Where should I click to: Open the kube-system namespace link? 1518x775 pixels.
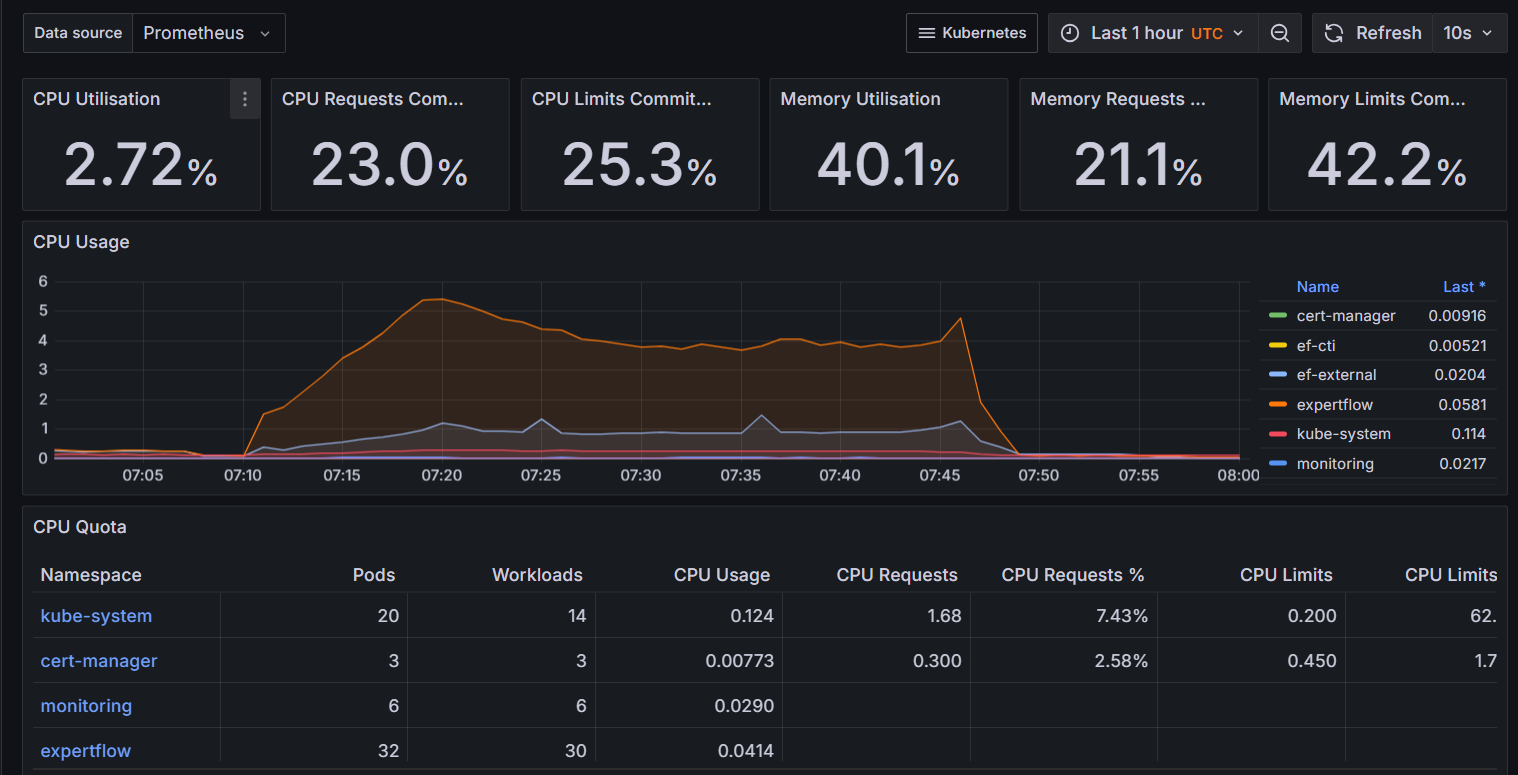96,616
